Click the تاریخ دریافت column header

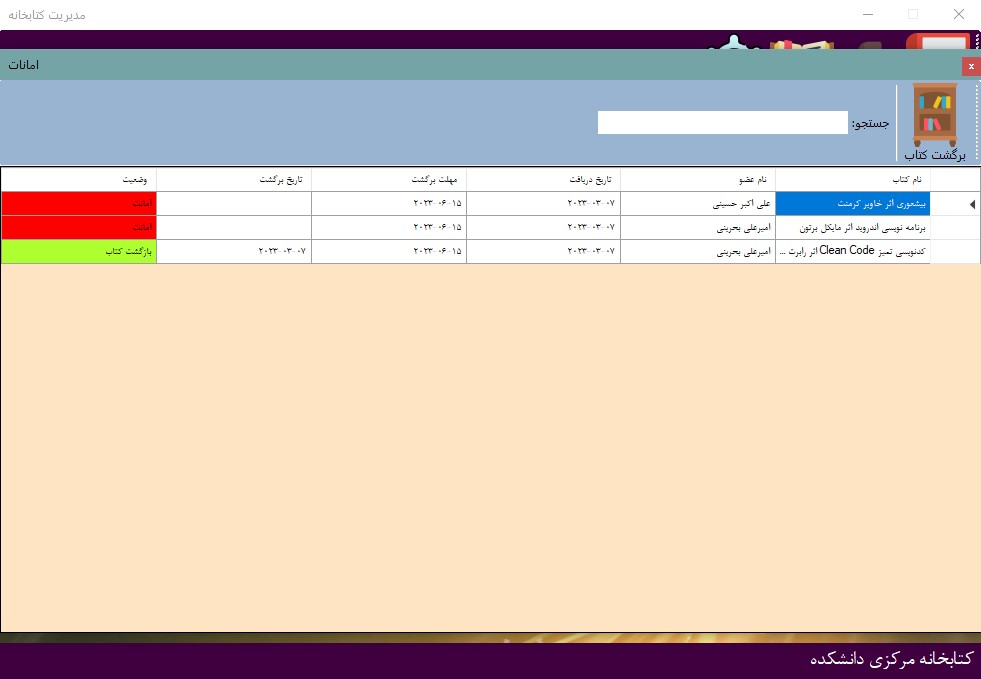point(543,179)
